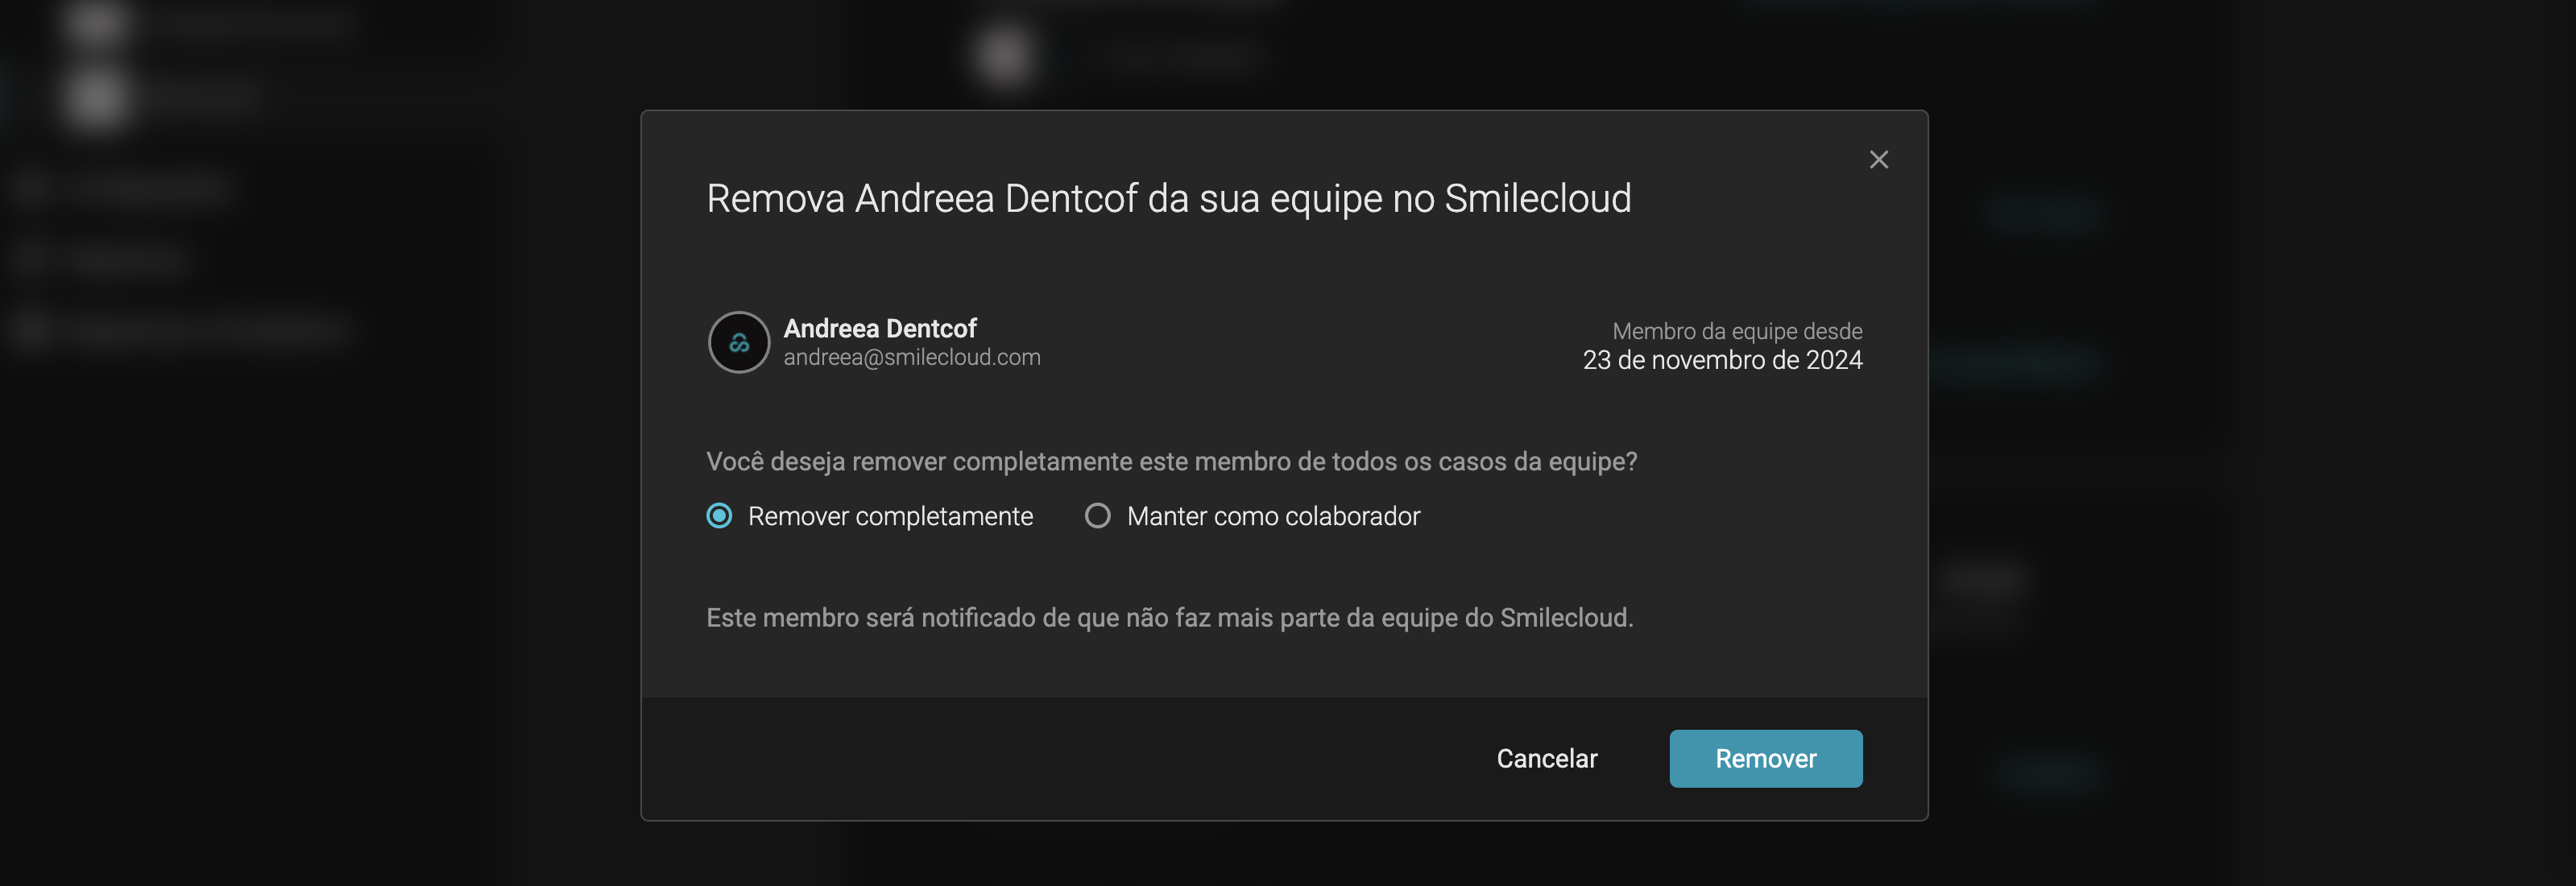Click the 23 de novembro de 2024 date

coord(1722,360)
